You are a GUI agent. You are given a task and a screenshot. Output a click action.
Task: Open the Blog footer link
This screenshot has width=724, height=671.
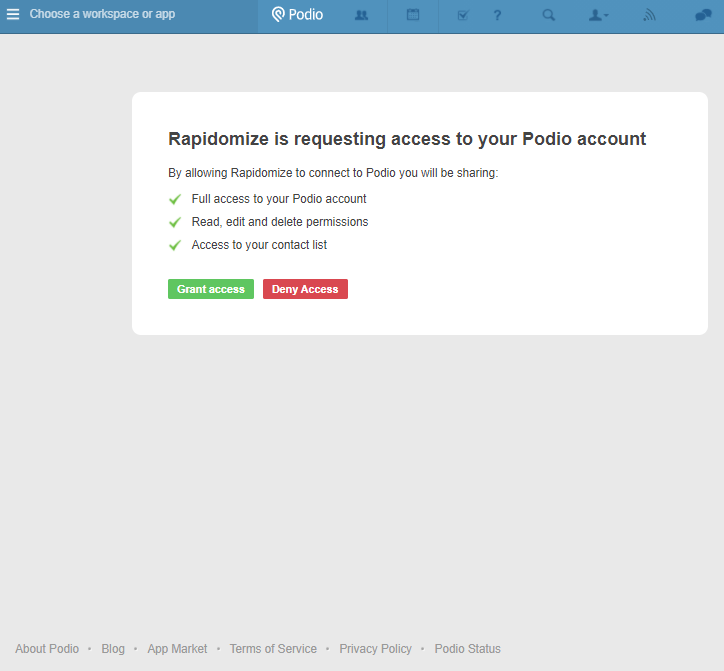[113, 649]
